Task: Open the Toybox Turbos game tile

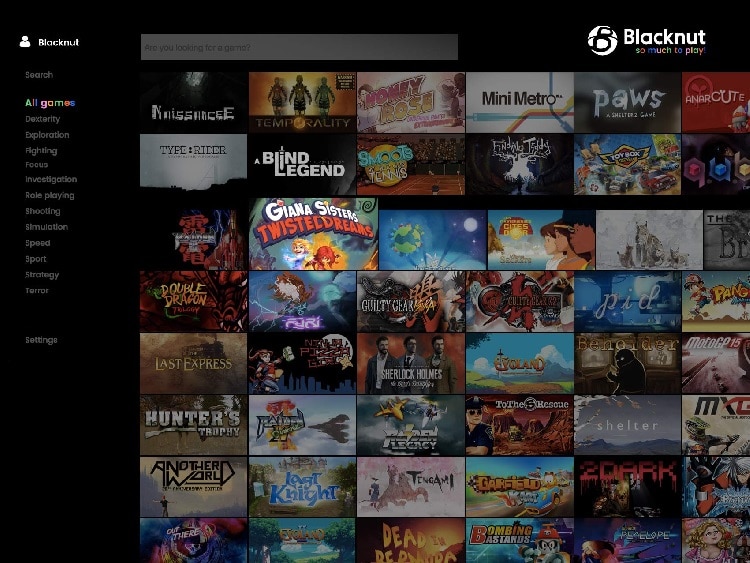Action: 628,164
